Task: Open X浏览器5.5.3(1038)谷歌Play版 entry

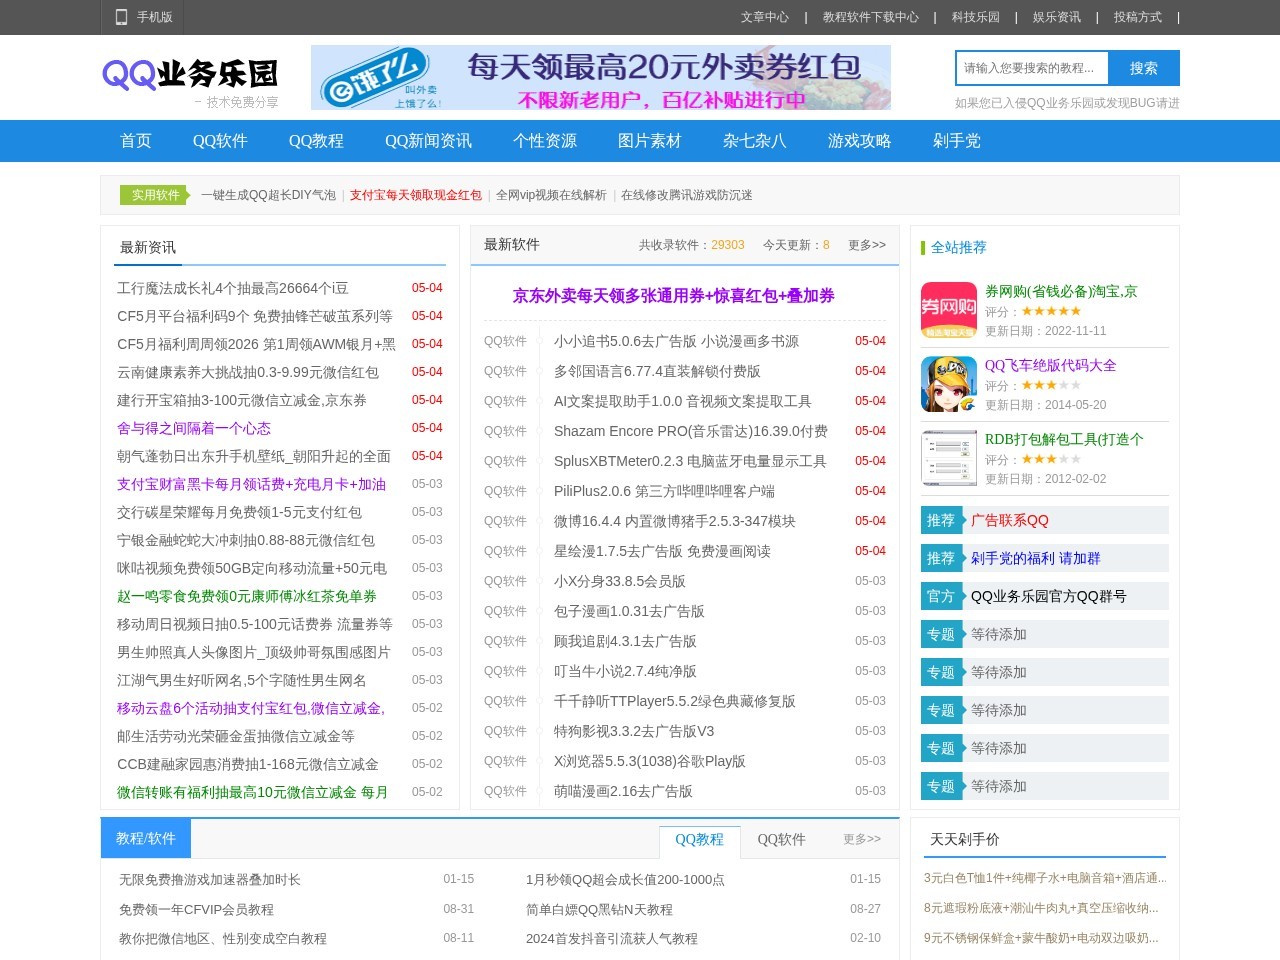Action: coord(650,761)
